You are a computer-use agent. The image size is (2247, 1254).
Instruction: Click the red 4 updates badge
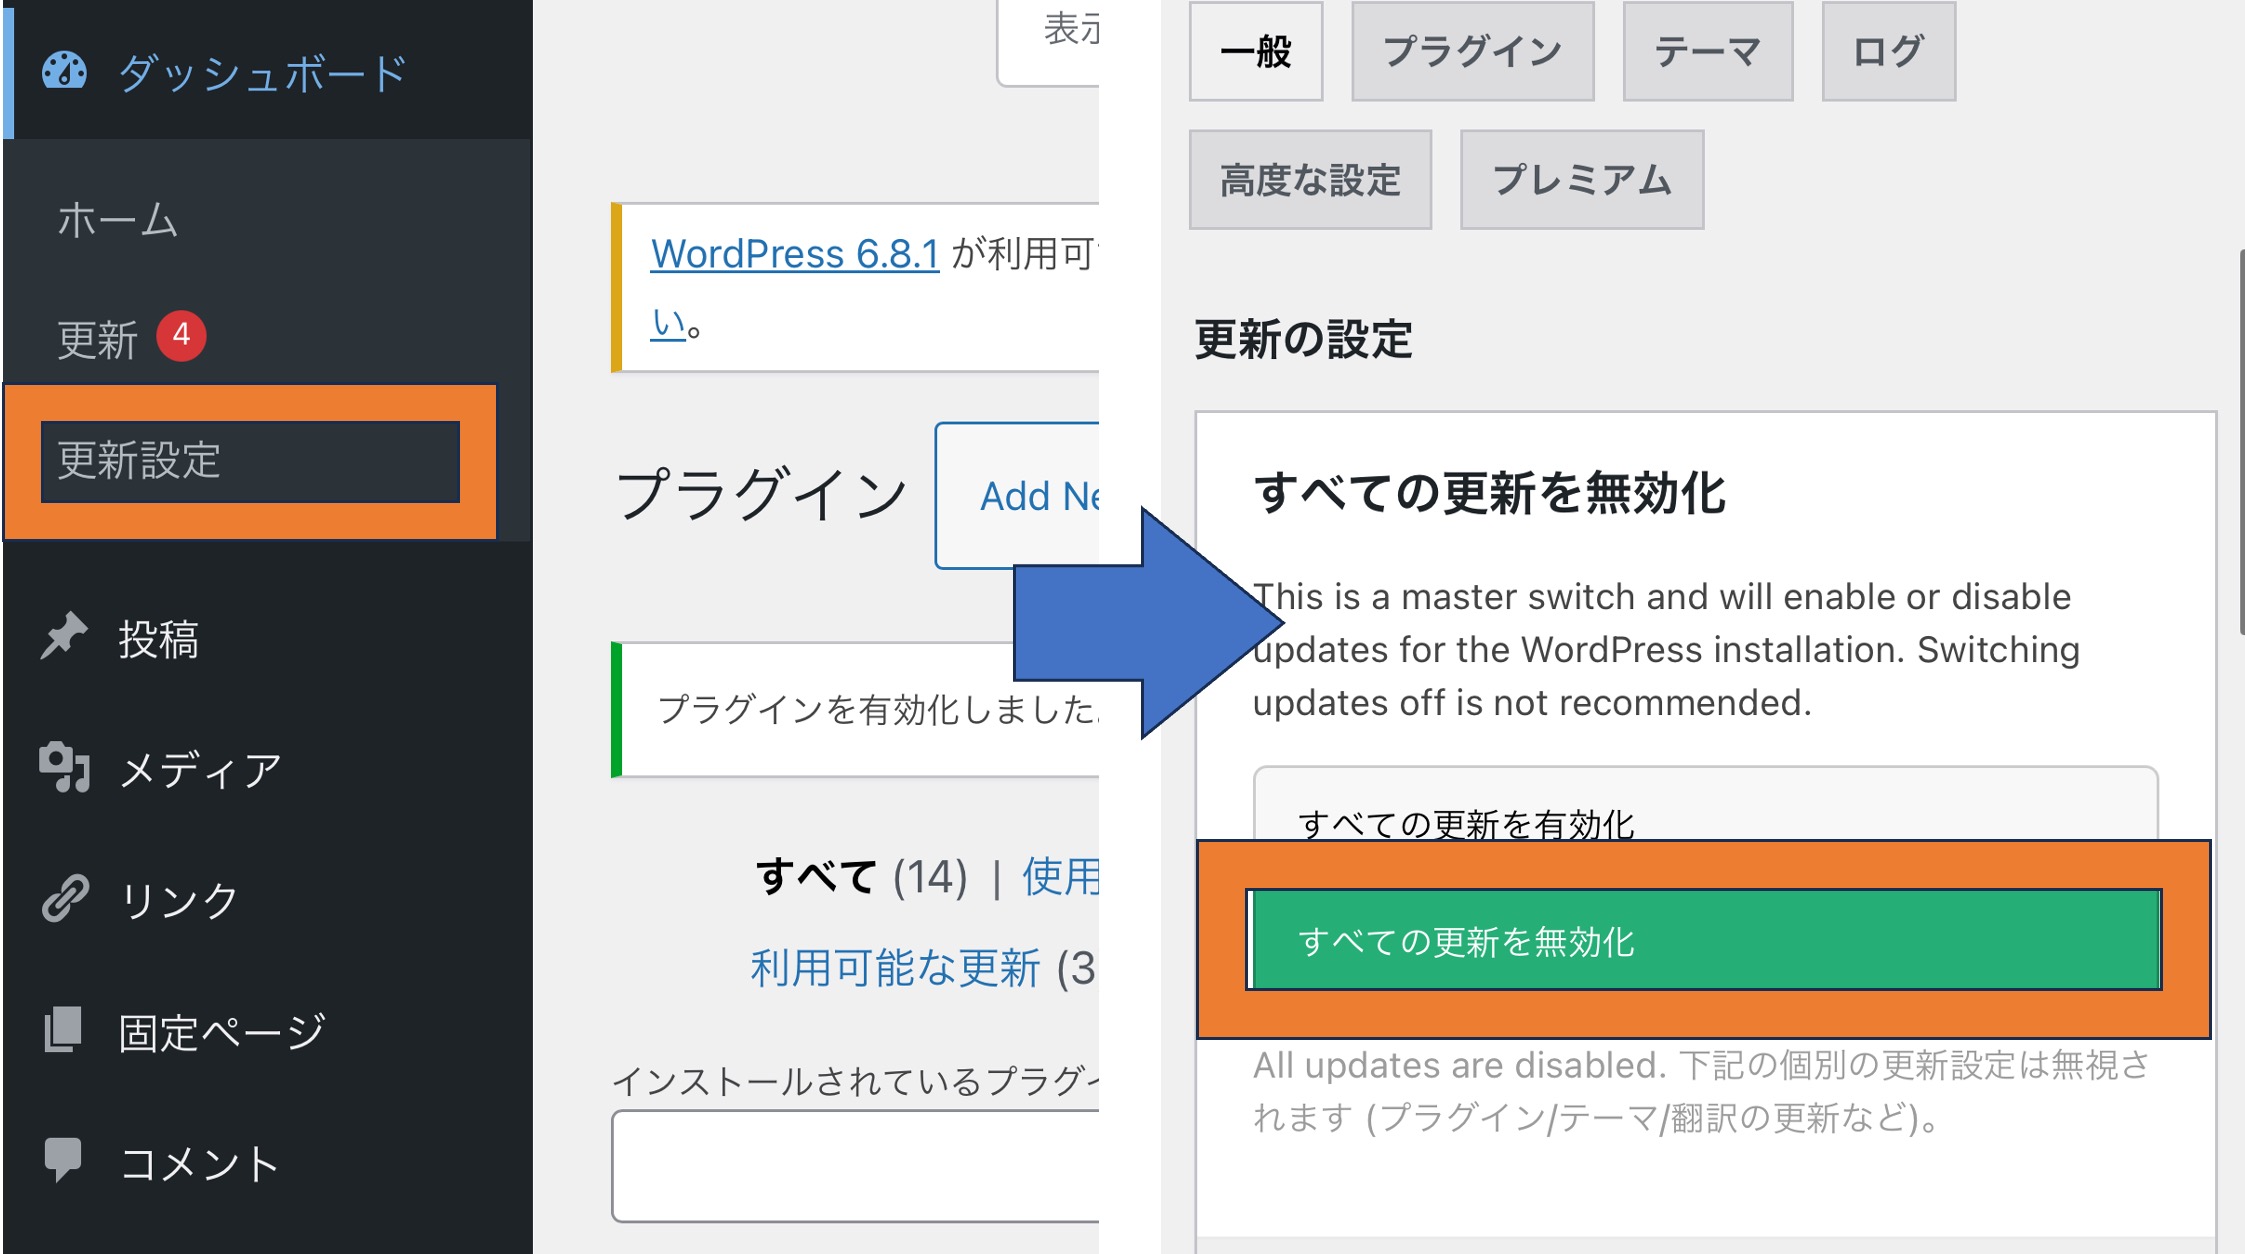coord(181,335)
